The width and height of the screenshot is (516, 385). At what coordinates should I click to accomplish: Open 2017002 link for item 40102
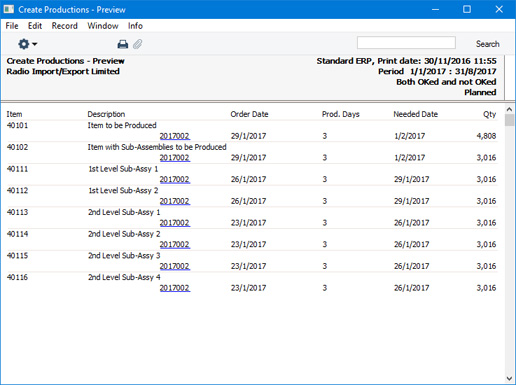click(175, 158)
